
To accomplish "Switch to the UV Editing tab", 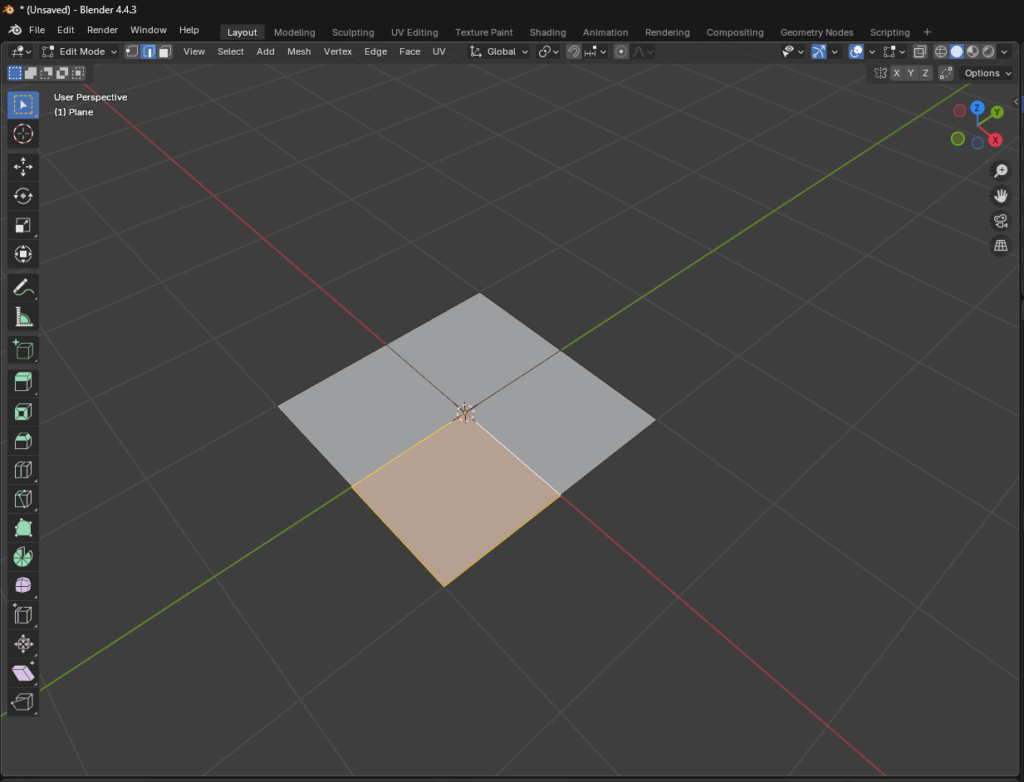I will (x=414, y=32).
